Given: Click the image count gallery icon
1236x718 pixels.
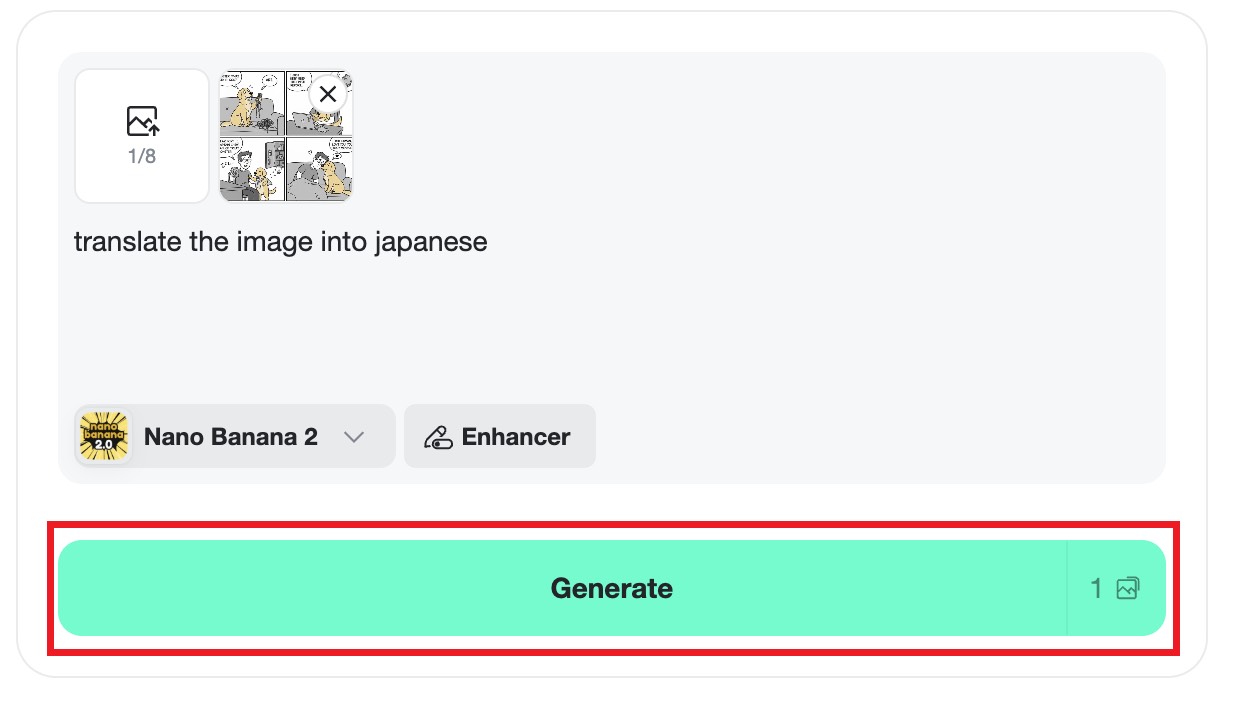Looking at the screenshot, I should point(1128,588).
